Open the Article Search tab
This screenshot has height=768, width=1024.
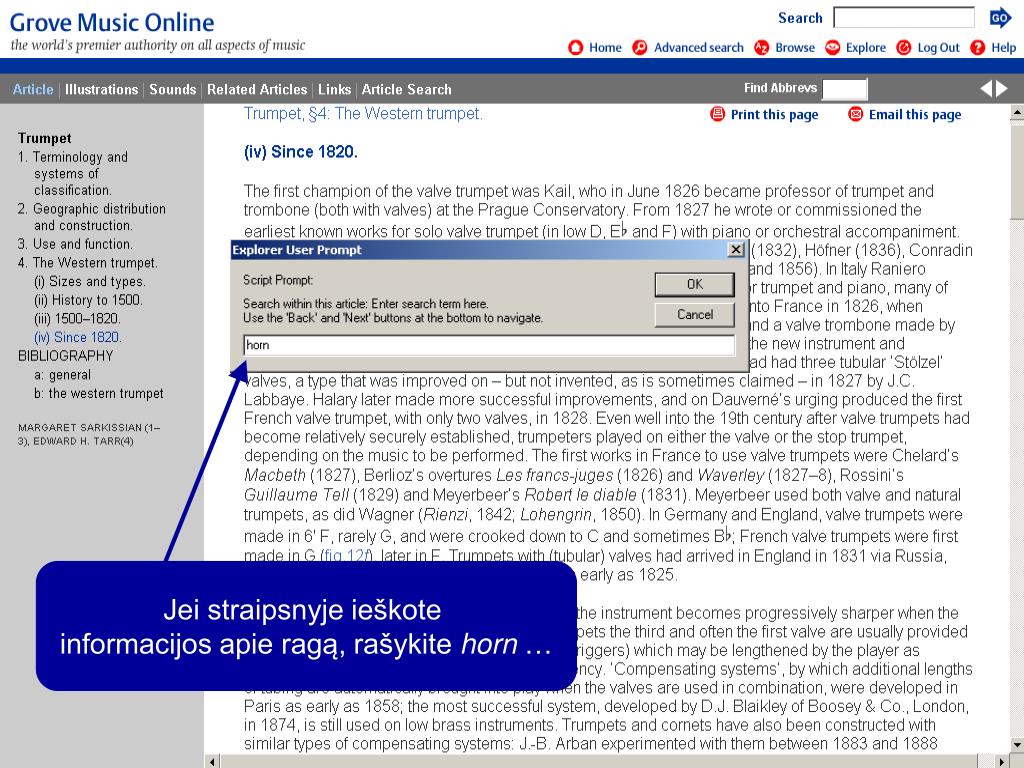(x=406, y=89)
